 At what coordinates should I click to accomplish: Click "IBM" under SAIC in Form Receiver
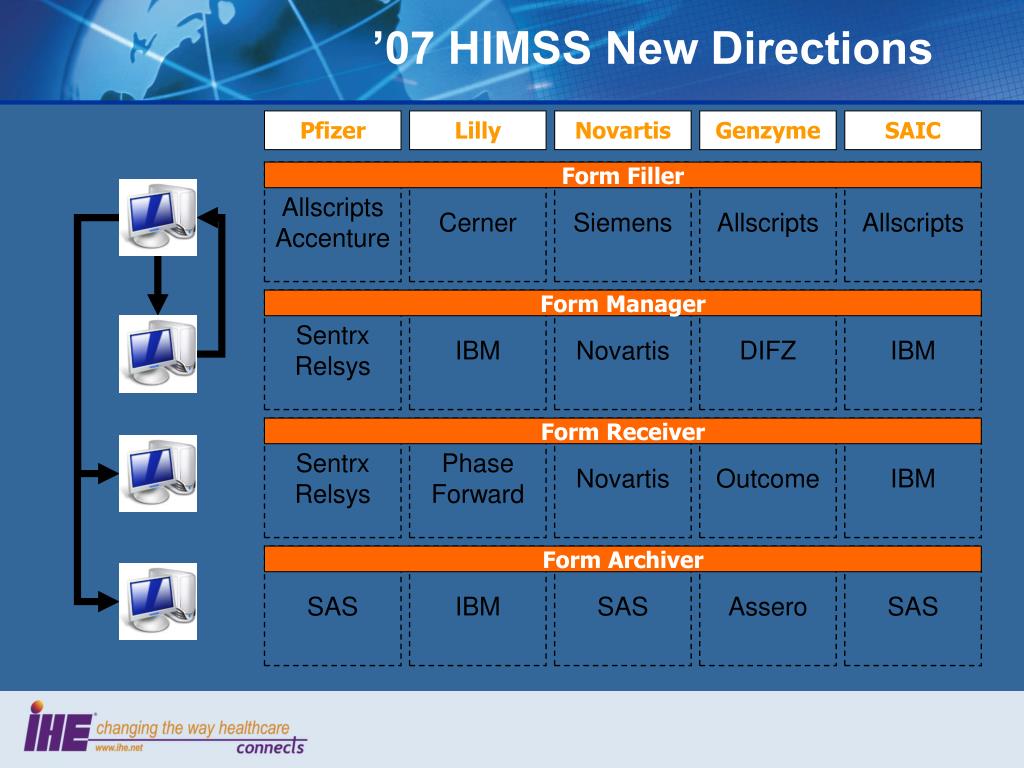click(912, 479)
